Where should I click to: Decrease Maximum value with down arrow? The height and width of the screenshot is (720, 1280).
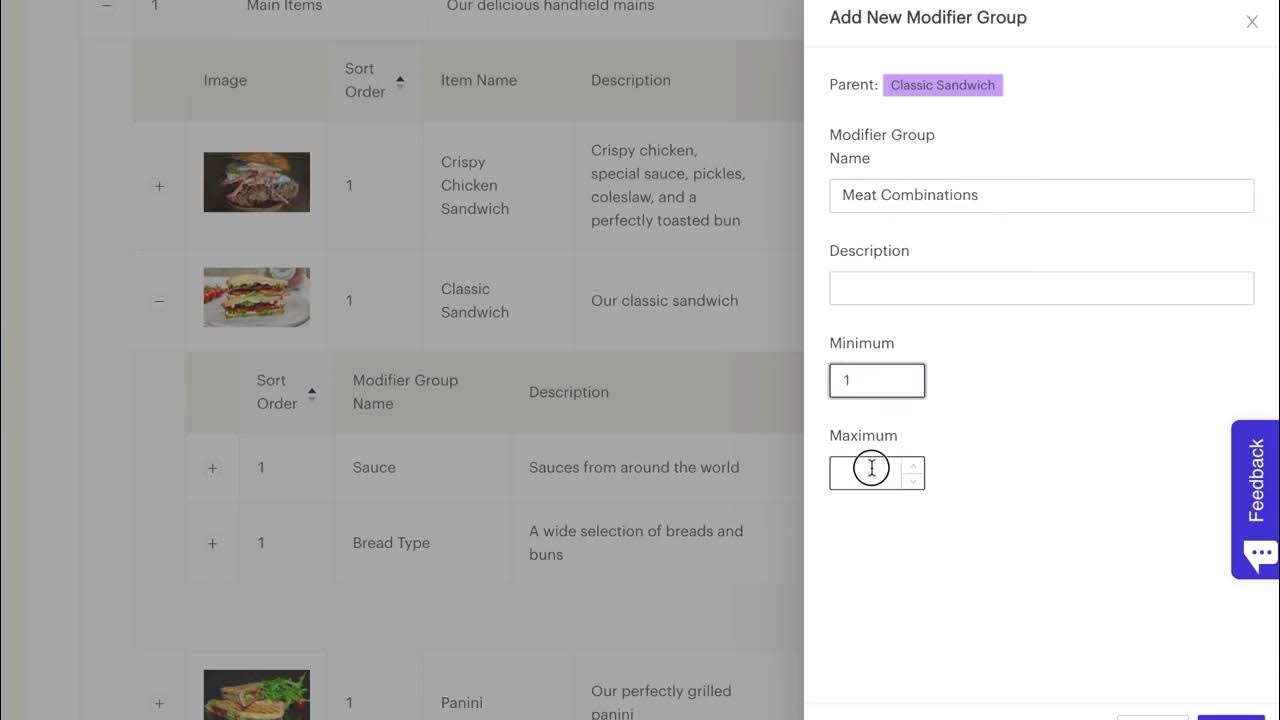(x=912, y=481)
